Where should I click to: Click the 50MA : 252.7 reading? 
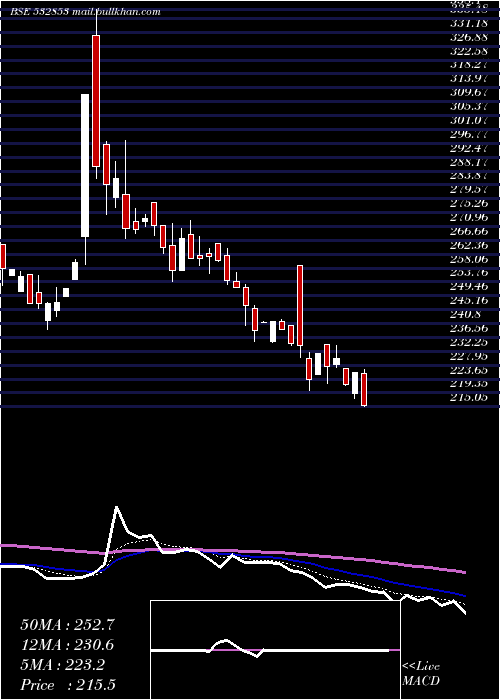click(68, 625)
